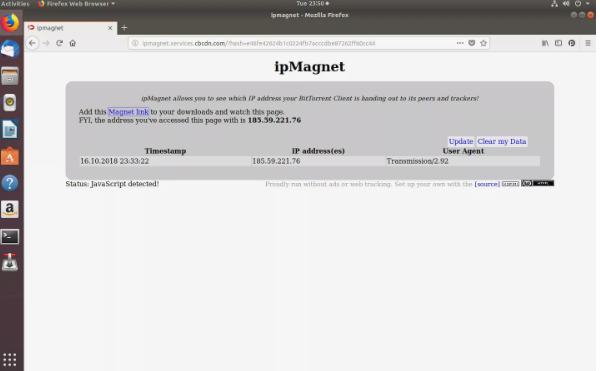Image resolution: width=600 pixels, height=371 pixels.
Task: Click the Timestamp column header
Action: tap(165, 151)
